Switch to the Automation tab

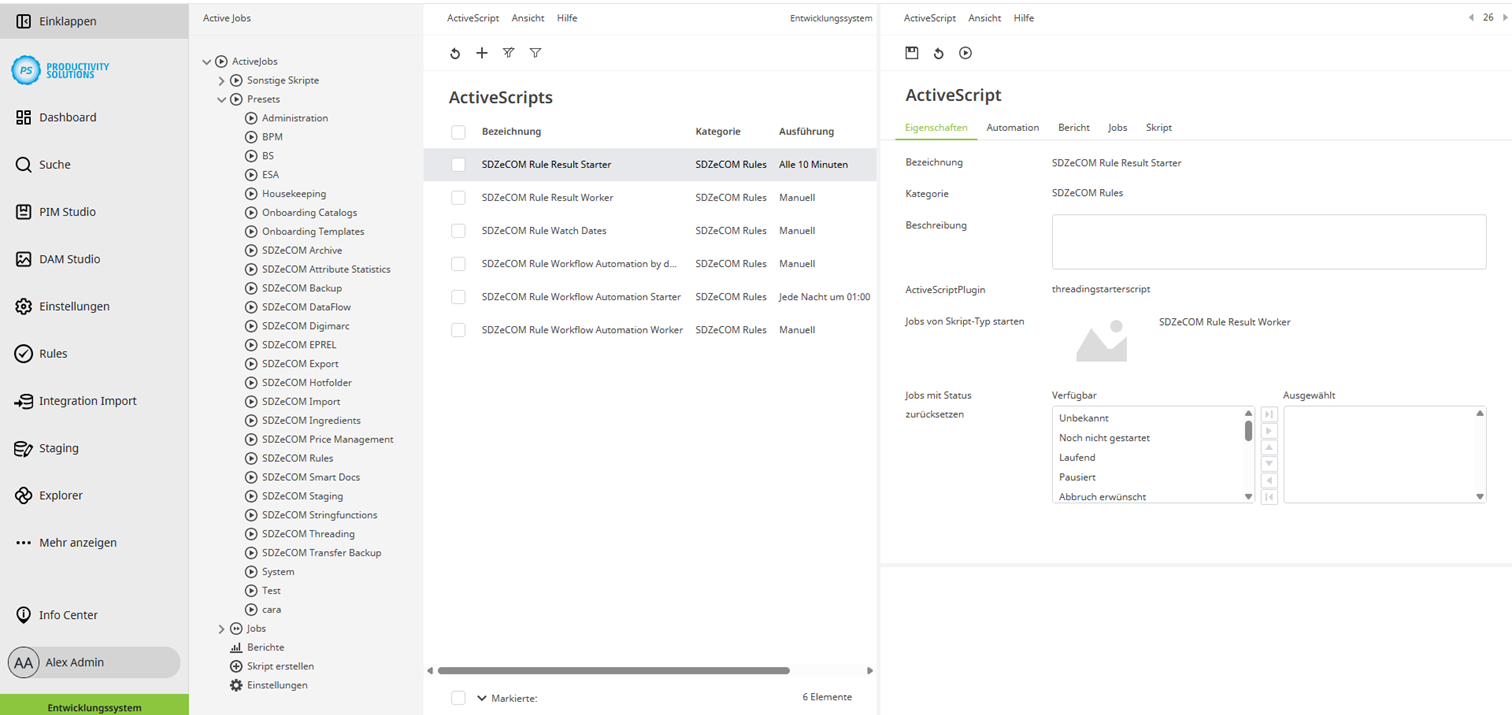tap(1012, 128)
